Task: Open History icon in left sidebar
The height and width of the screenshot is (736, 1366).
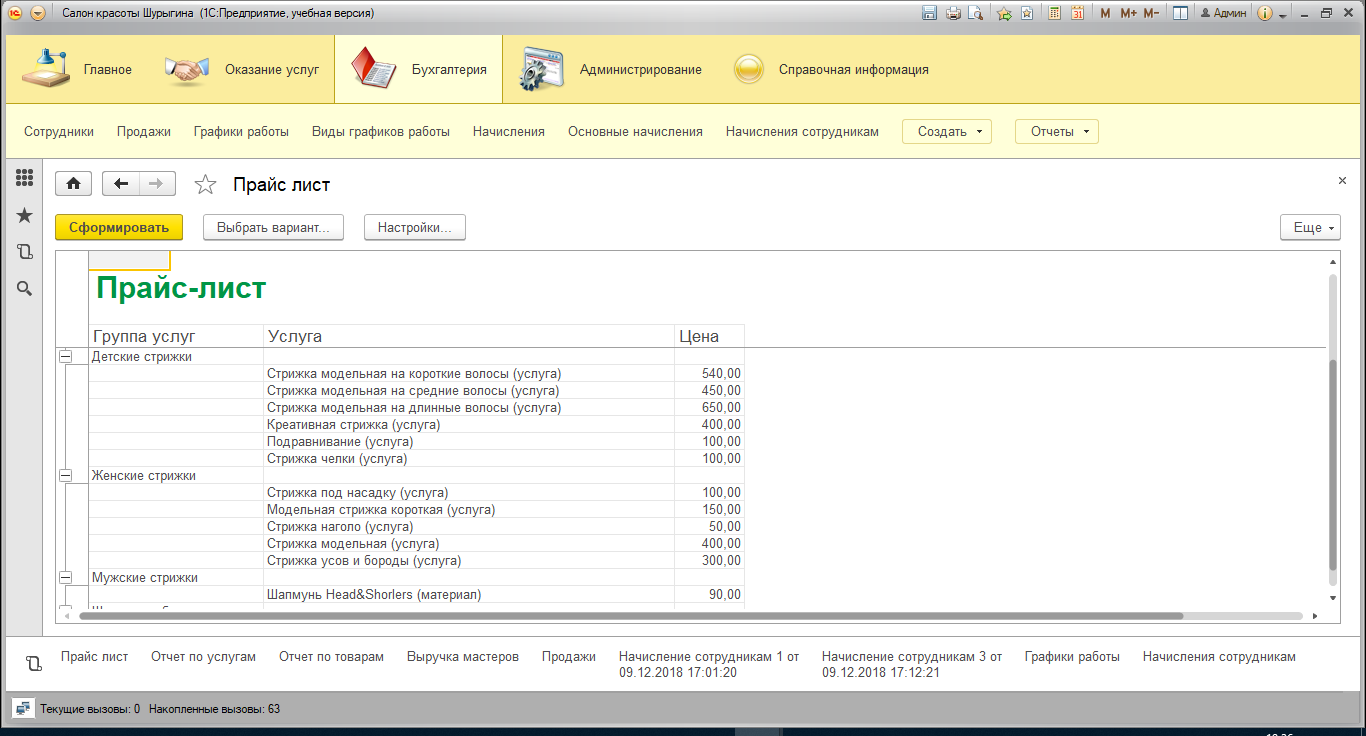Action: pyautogui.click(x=25, y=252)
